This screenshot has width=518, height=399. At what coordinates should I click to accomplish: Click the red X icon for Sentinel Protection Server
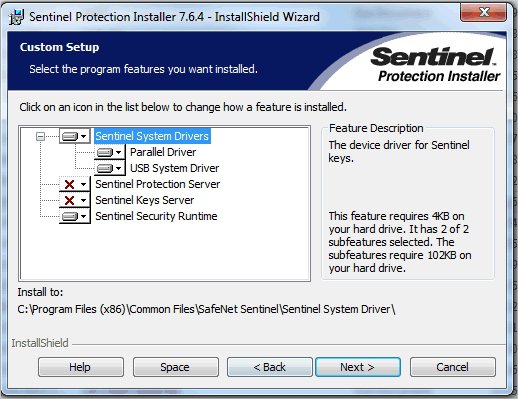click(x=69, y=184)
